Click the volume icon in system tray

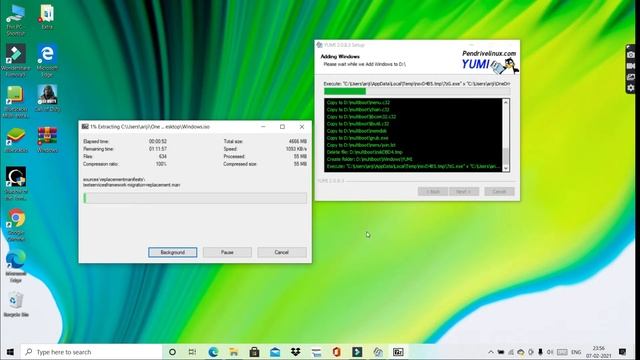coord(550,352)
